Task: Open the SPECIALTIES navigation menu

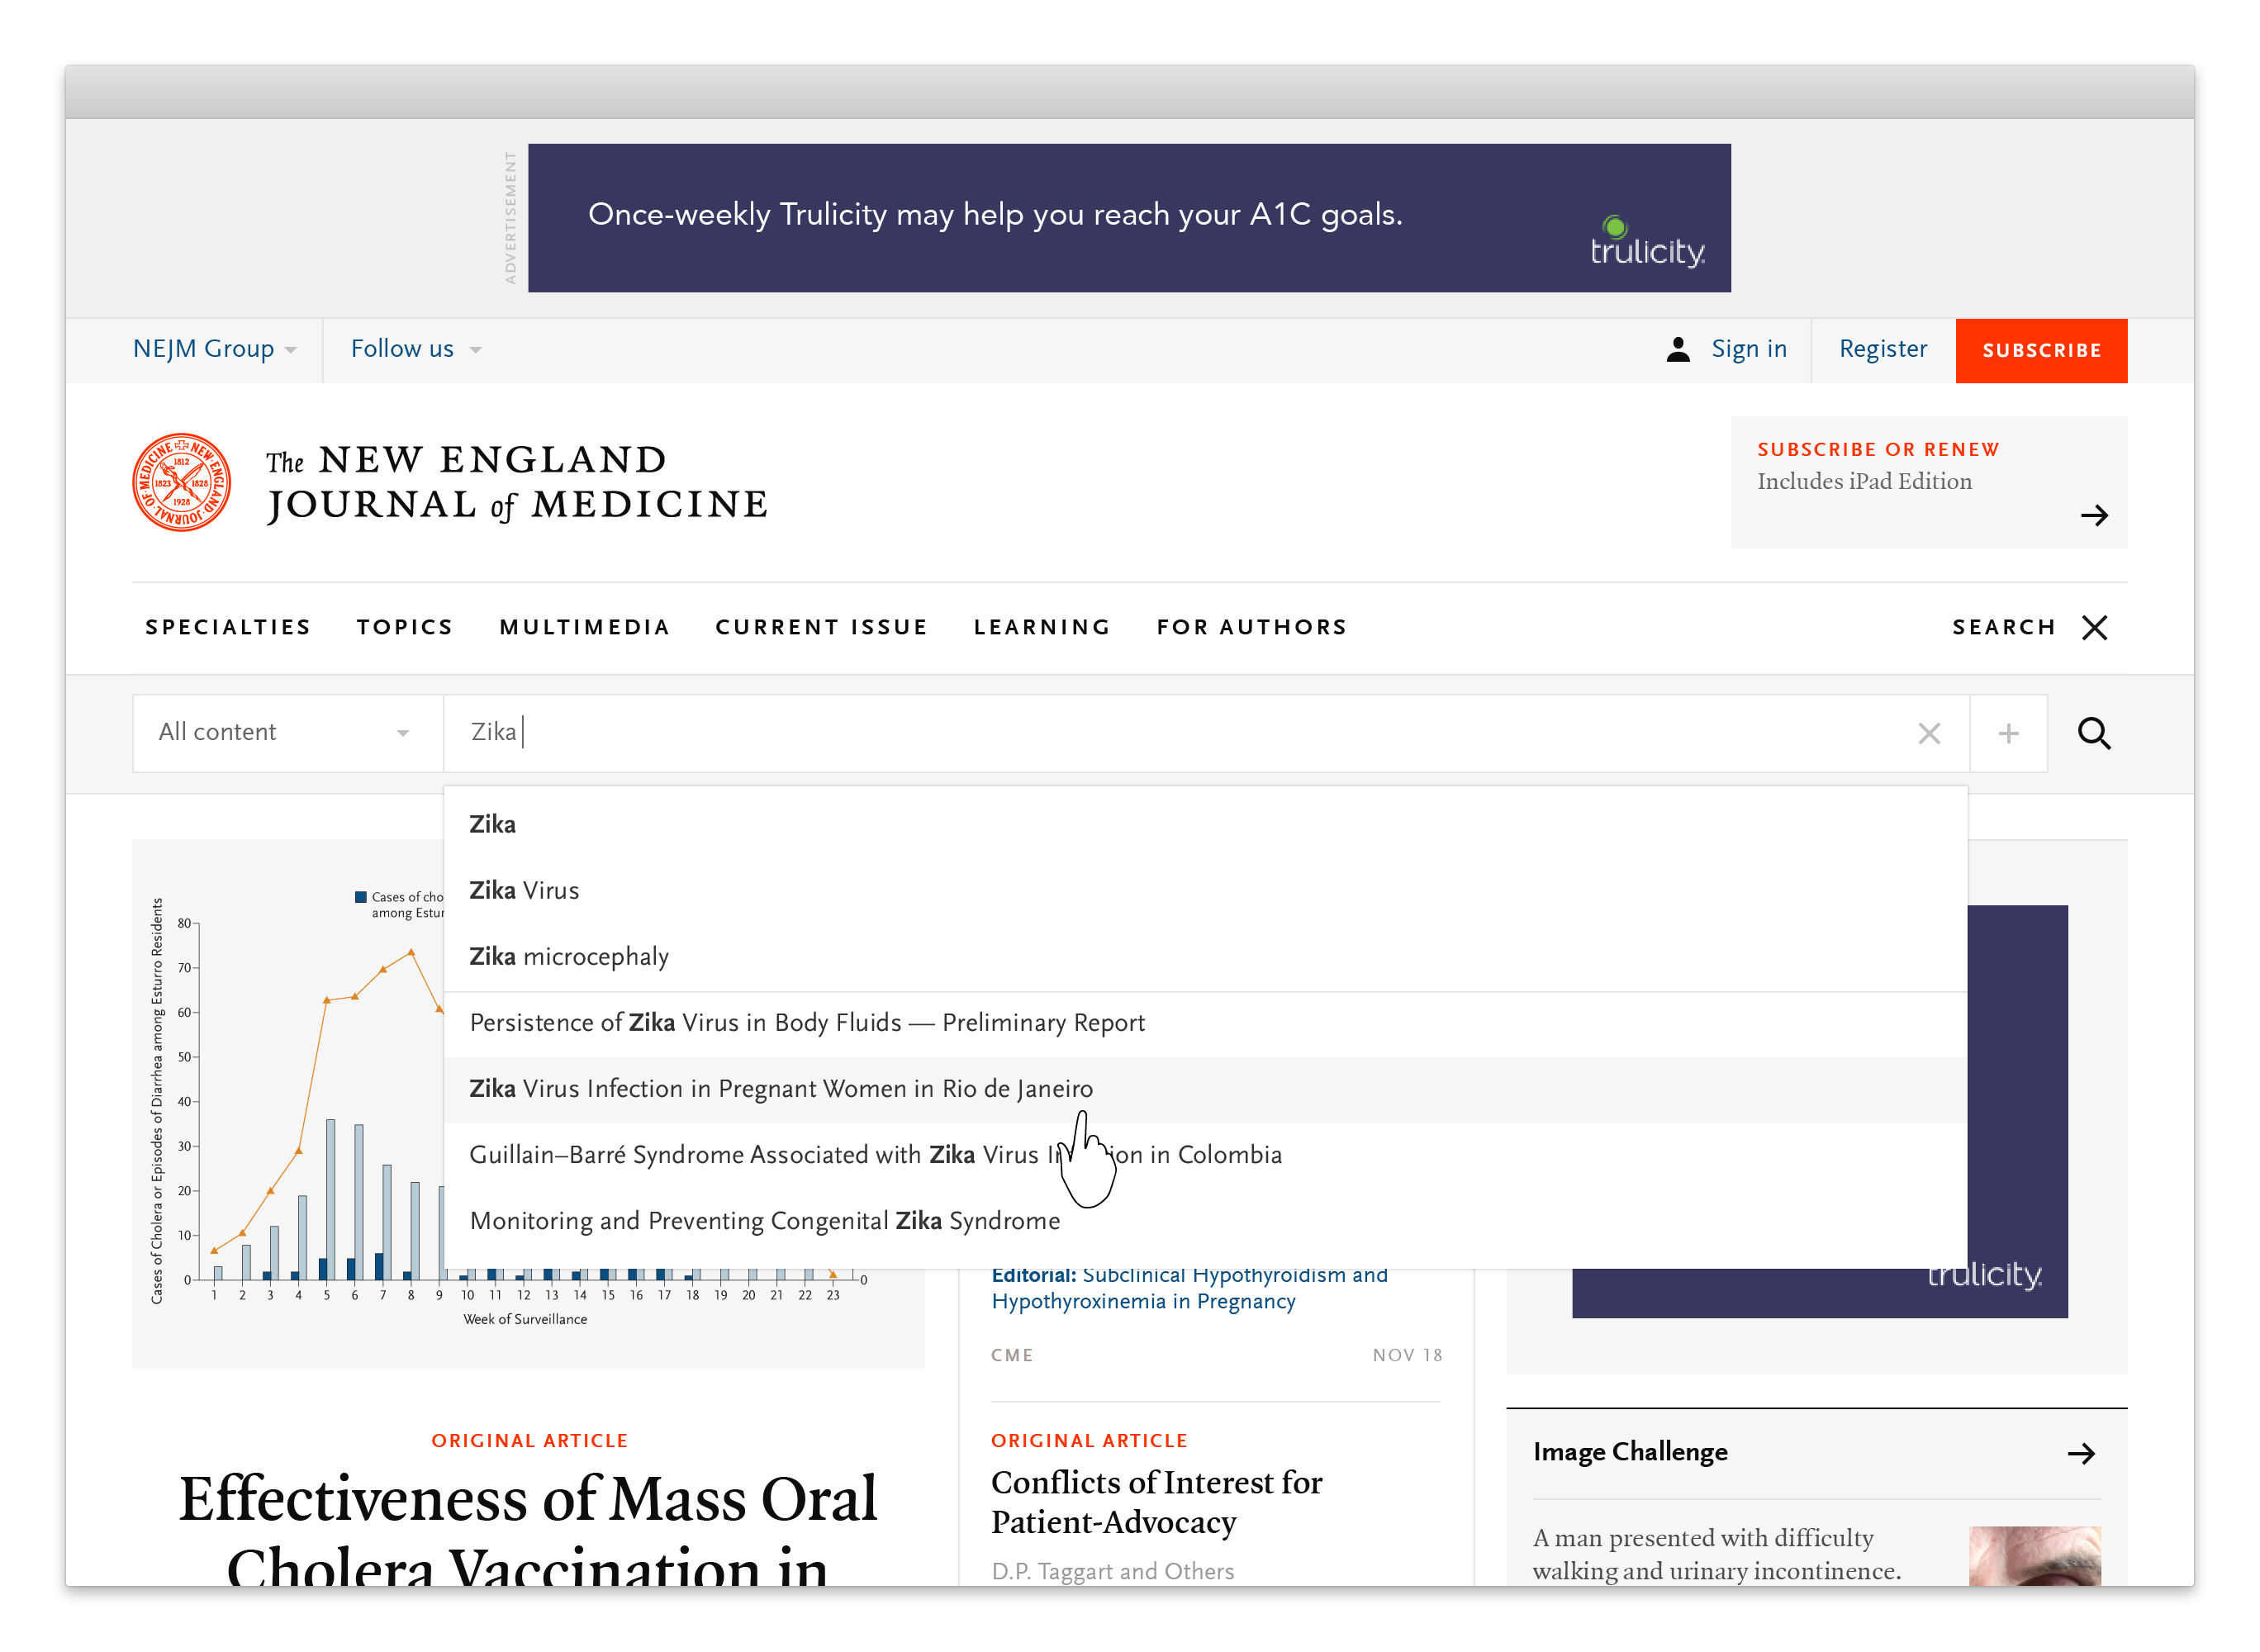Action: [x=228, y=627]
